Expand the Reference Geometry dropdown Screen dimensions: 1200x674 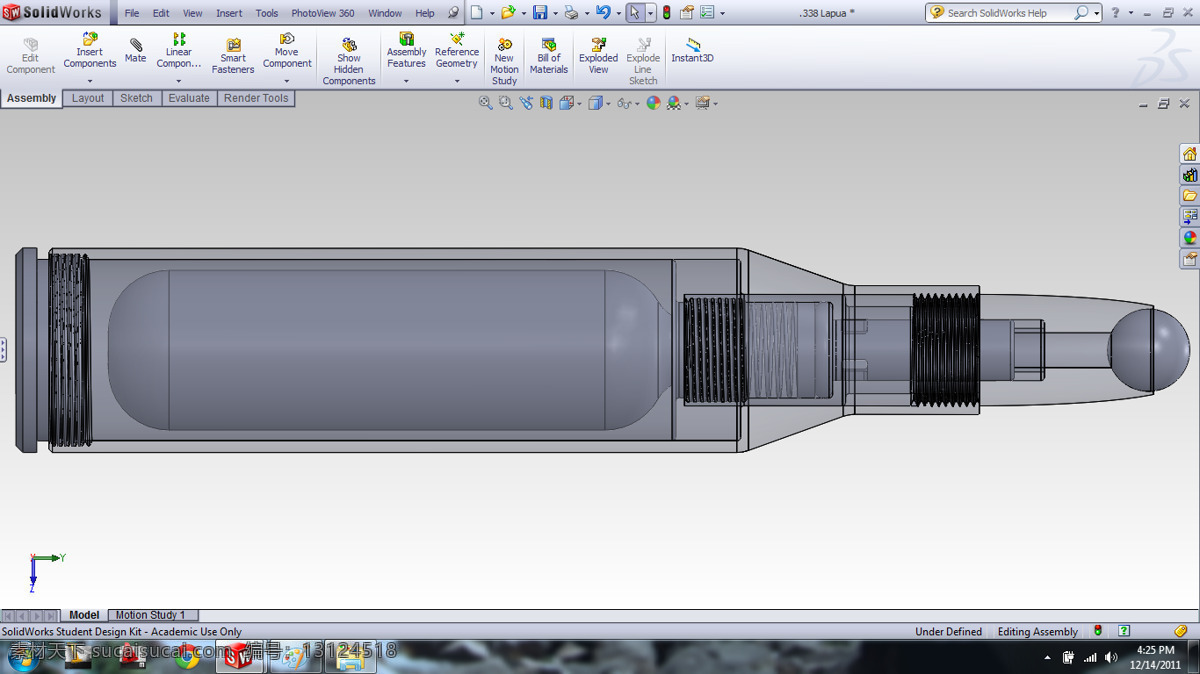(457, 82)
